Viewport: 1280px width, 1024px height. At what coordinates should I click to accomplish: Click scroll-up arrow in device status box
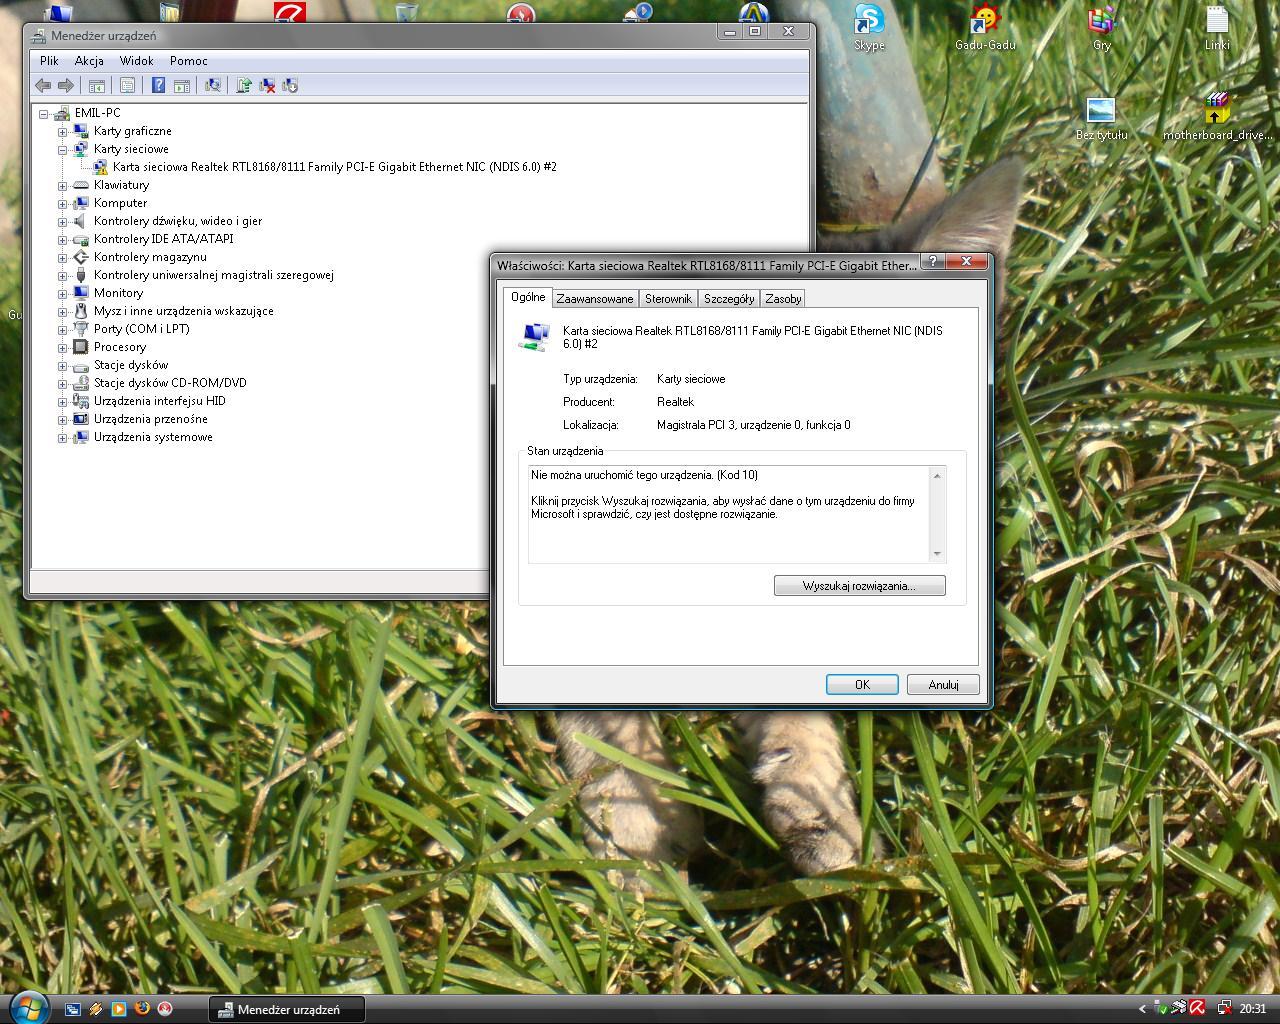937,475
